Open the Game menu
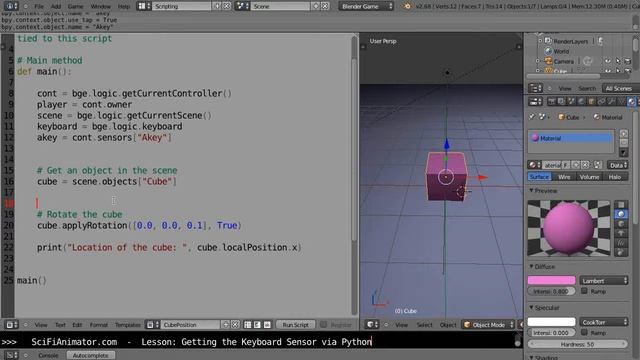The width and height of the screenshot is (640, 360). click(76, 7)
